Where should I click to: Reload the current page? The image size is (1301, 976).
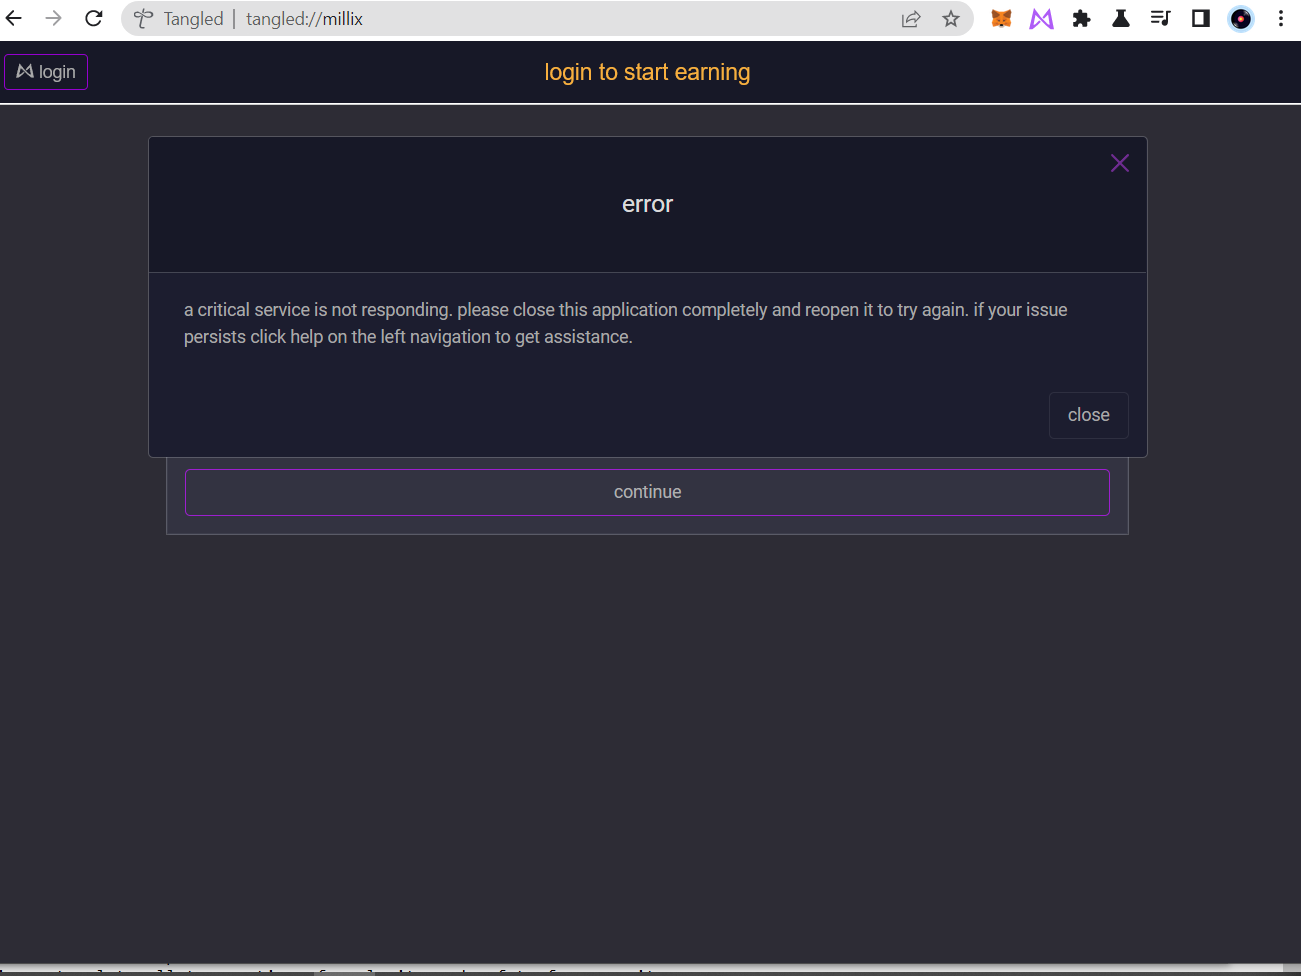94,18
